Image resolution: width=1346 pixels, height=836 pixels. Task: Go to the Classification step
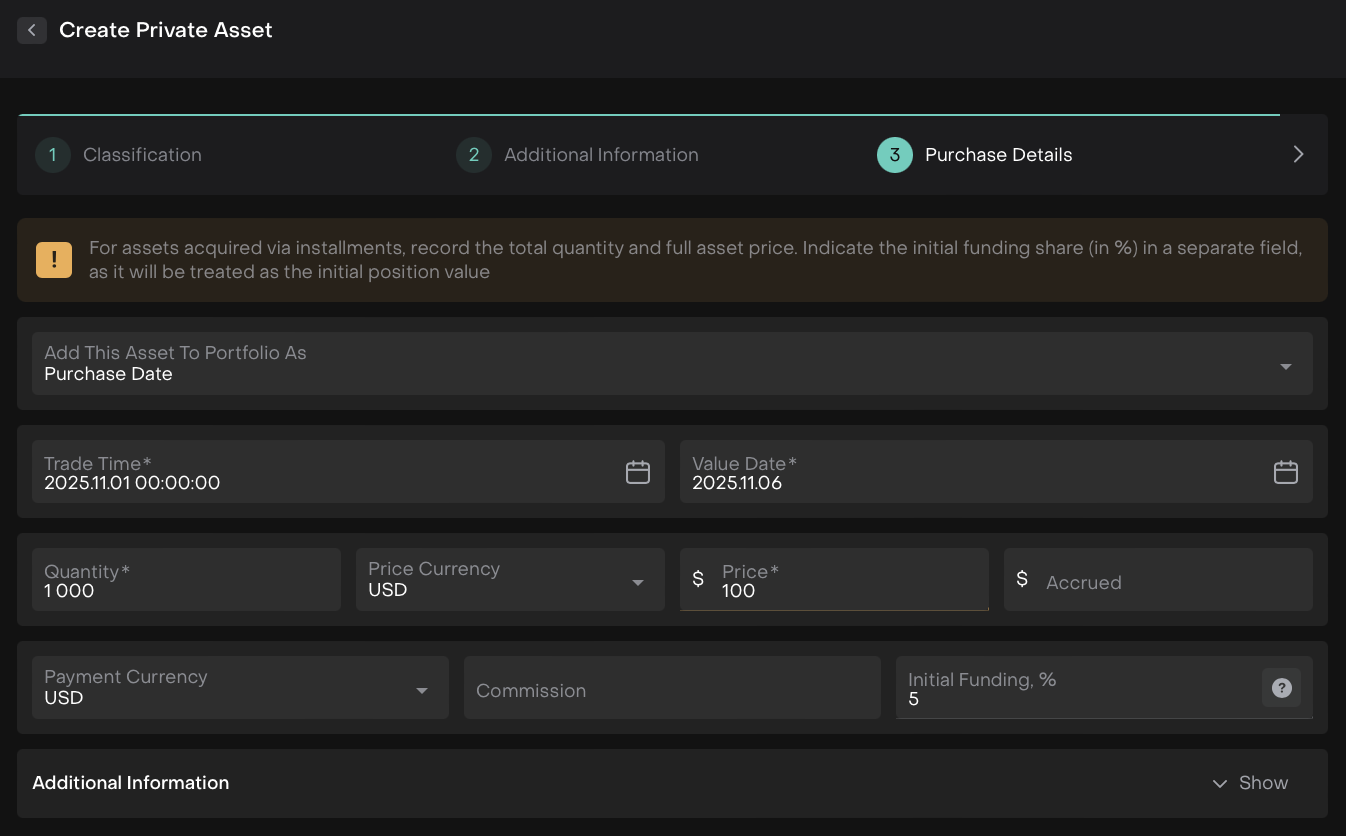tap(142, 155)
